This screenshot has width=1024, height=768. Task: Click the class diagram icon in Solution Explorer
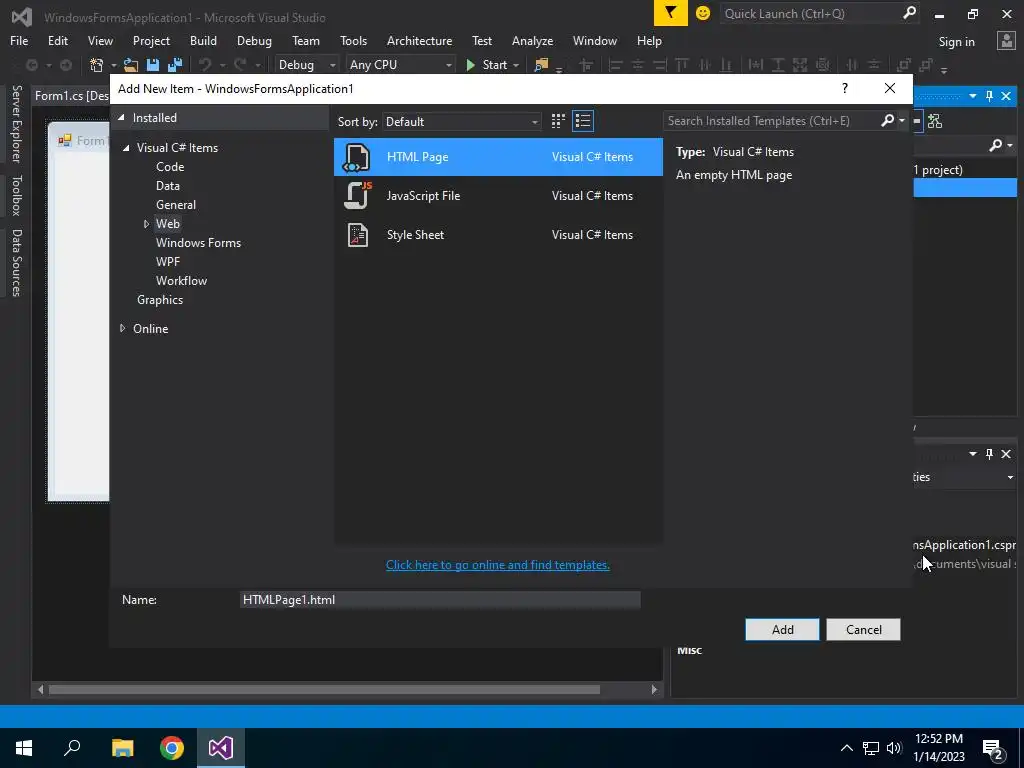coord(935,121)
